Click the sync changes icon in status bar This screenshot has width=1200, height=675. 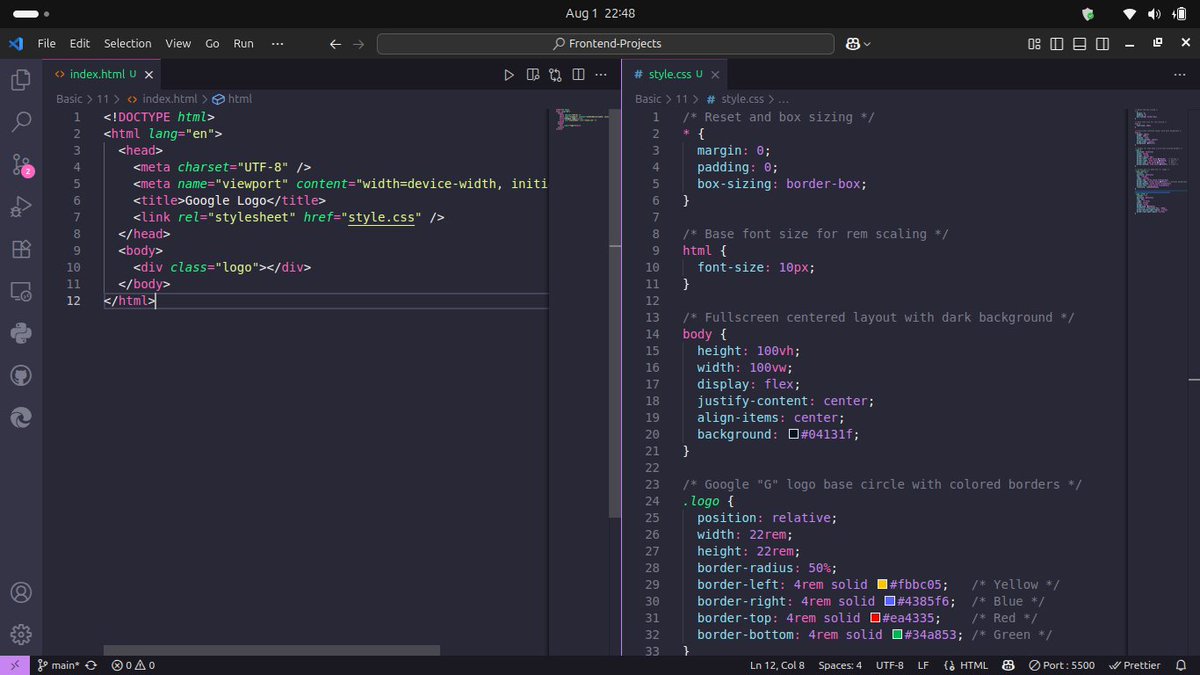tap(92, 665)
